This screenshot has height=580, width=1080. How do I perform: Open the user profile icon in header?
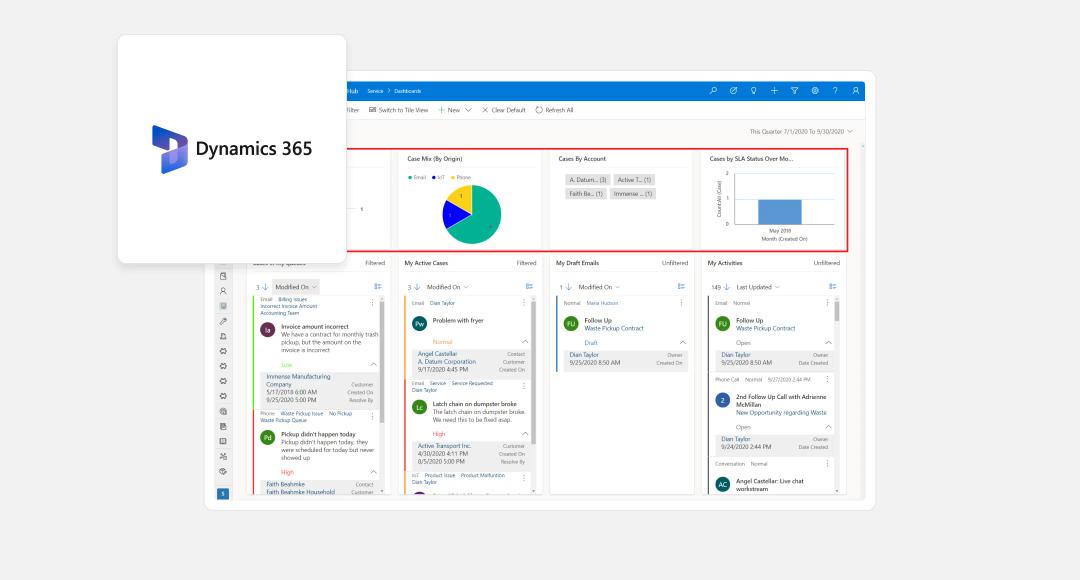855,90
